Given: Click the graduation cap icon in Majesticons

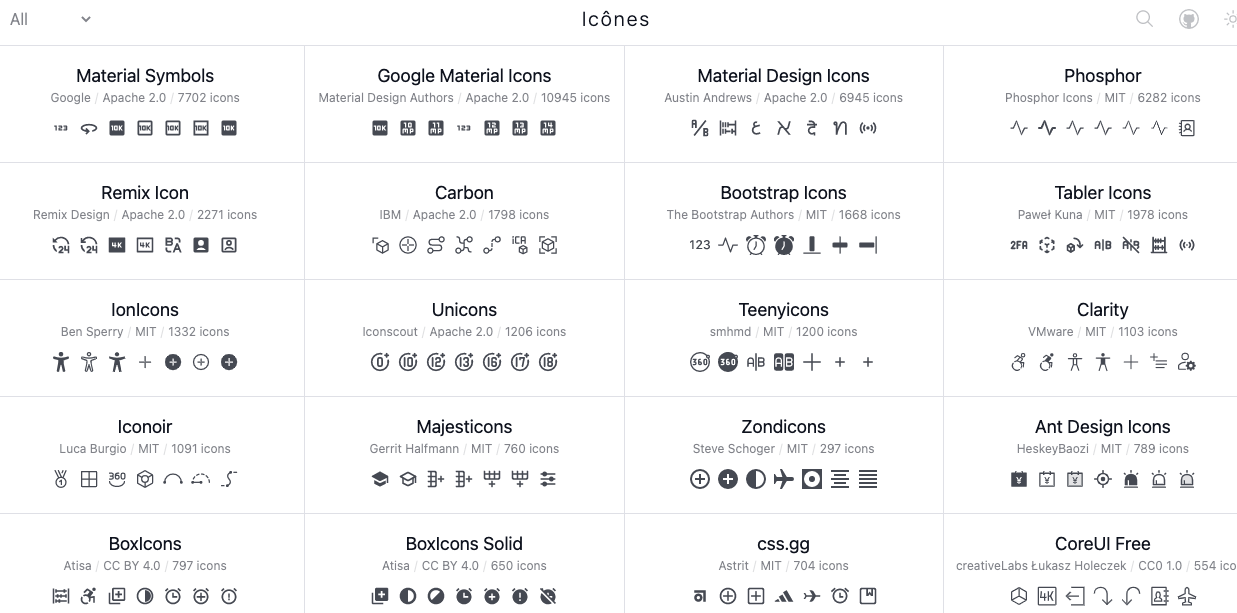Looking at the screenshot, I should click(380, 480).
